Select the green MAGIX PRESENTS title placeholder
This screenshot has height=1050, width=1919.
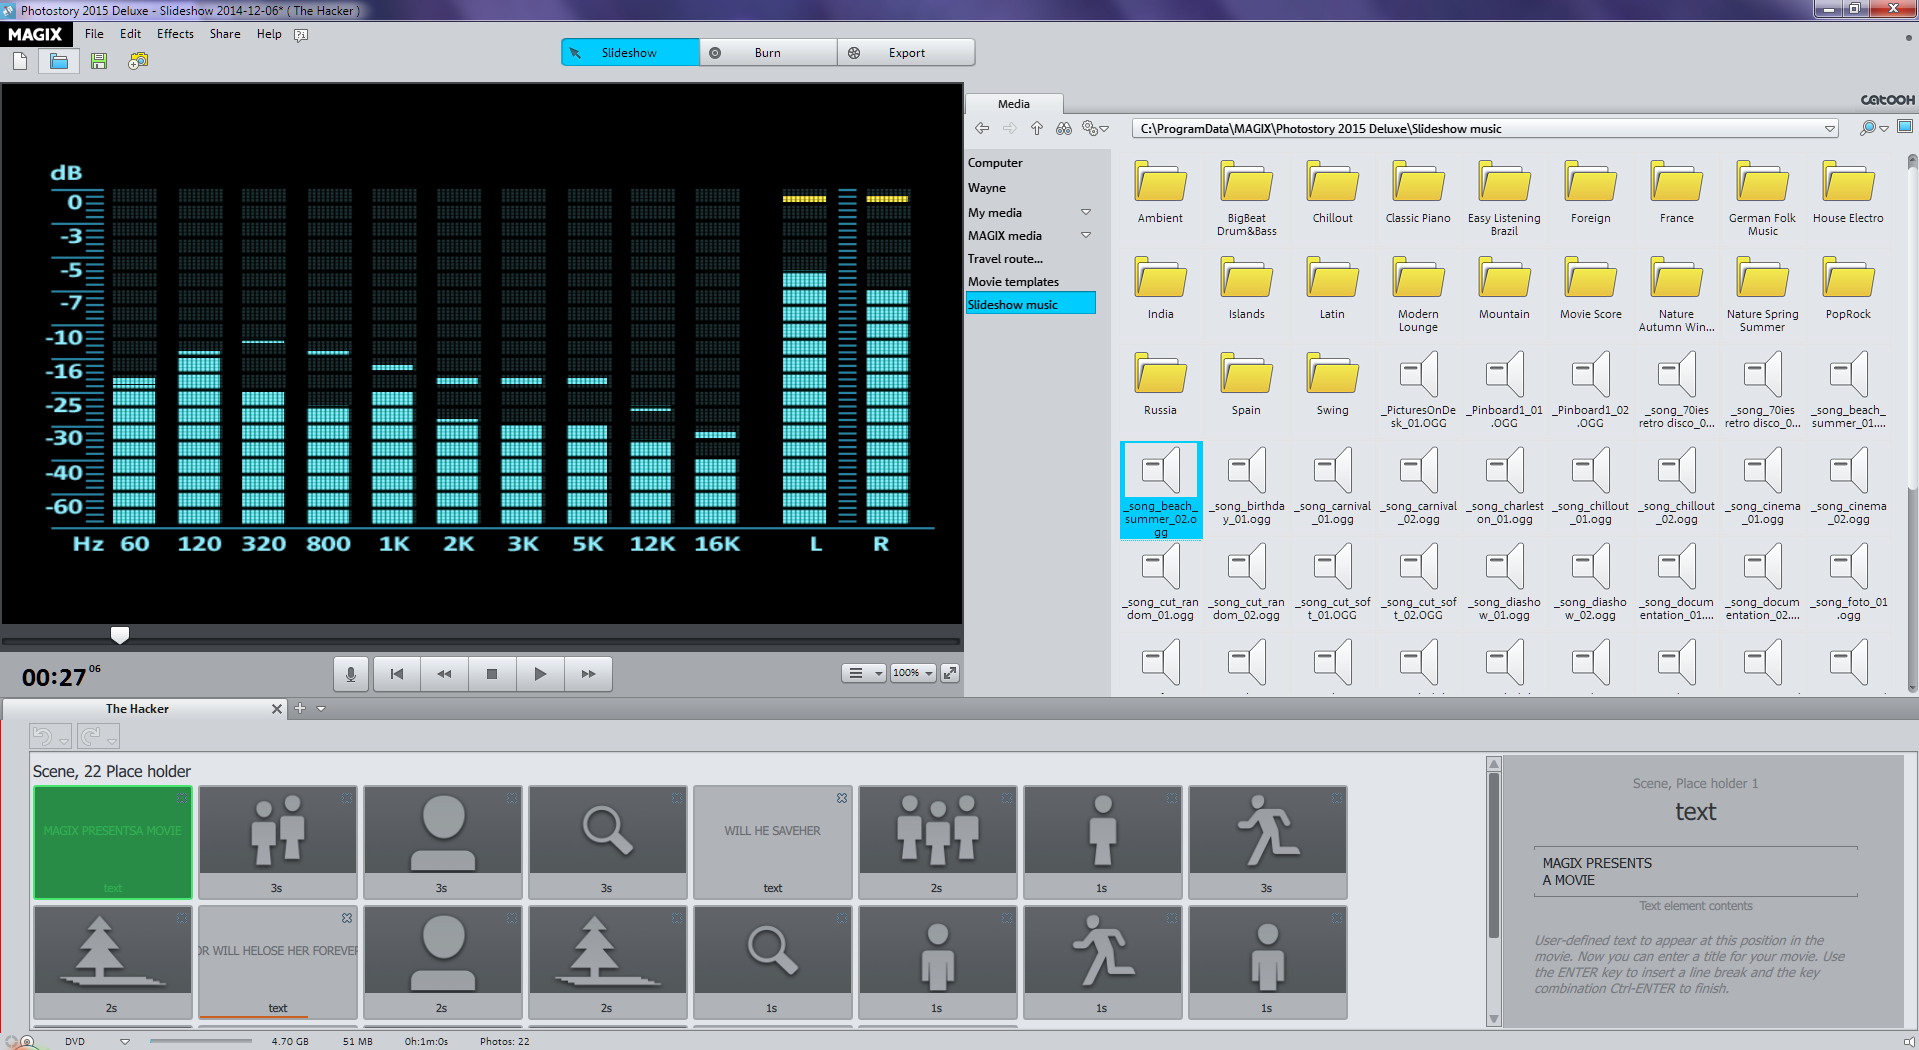(113, 842)
